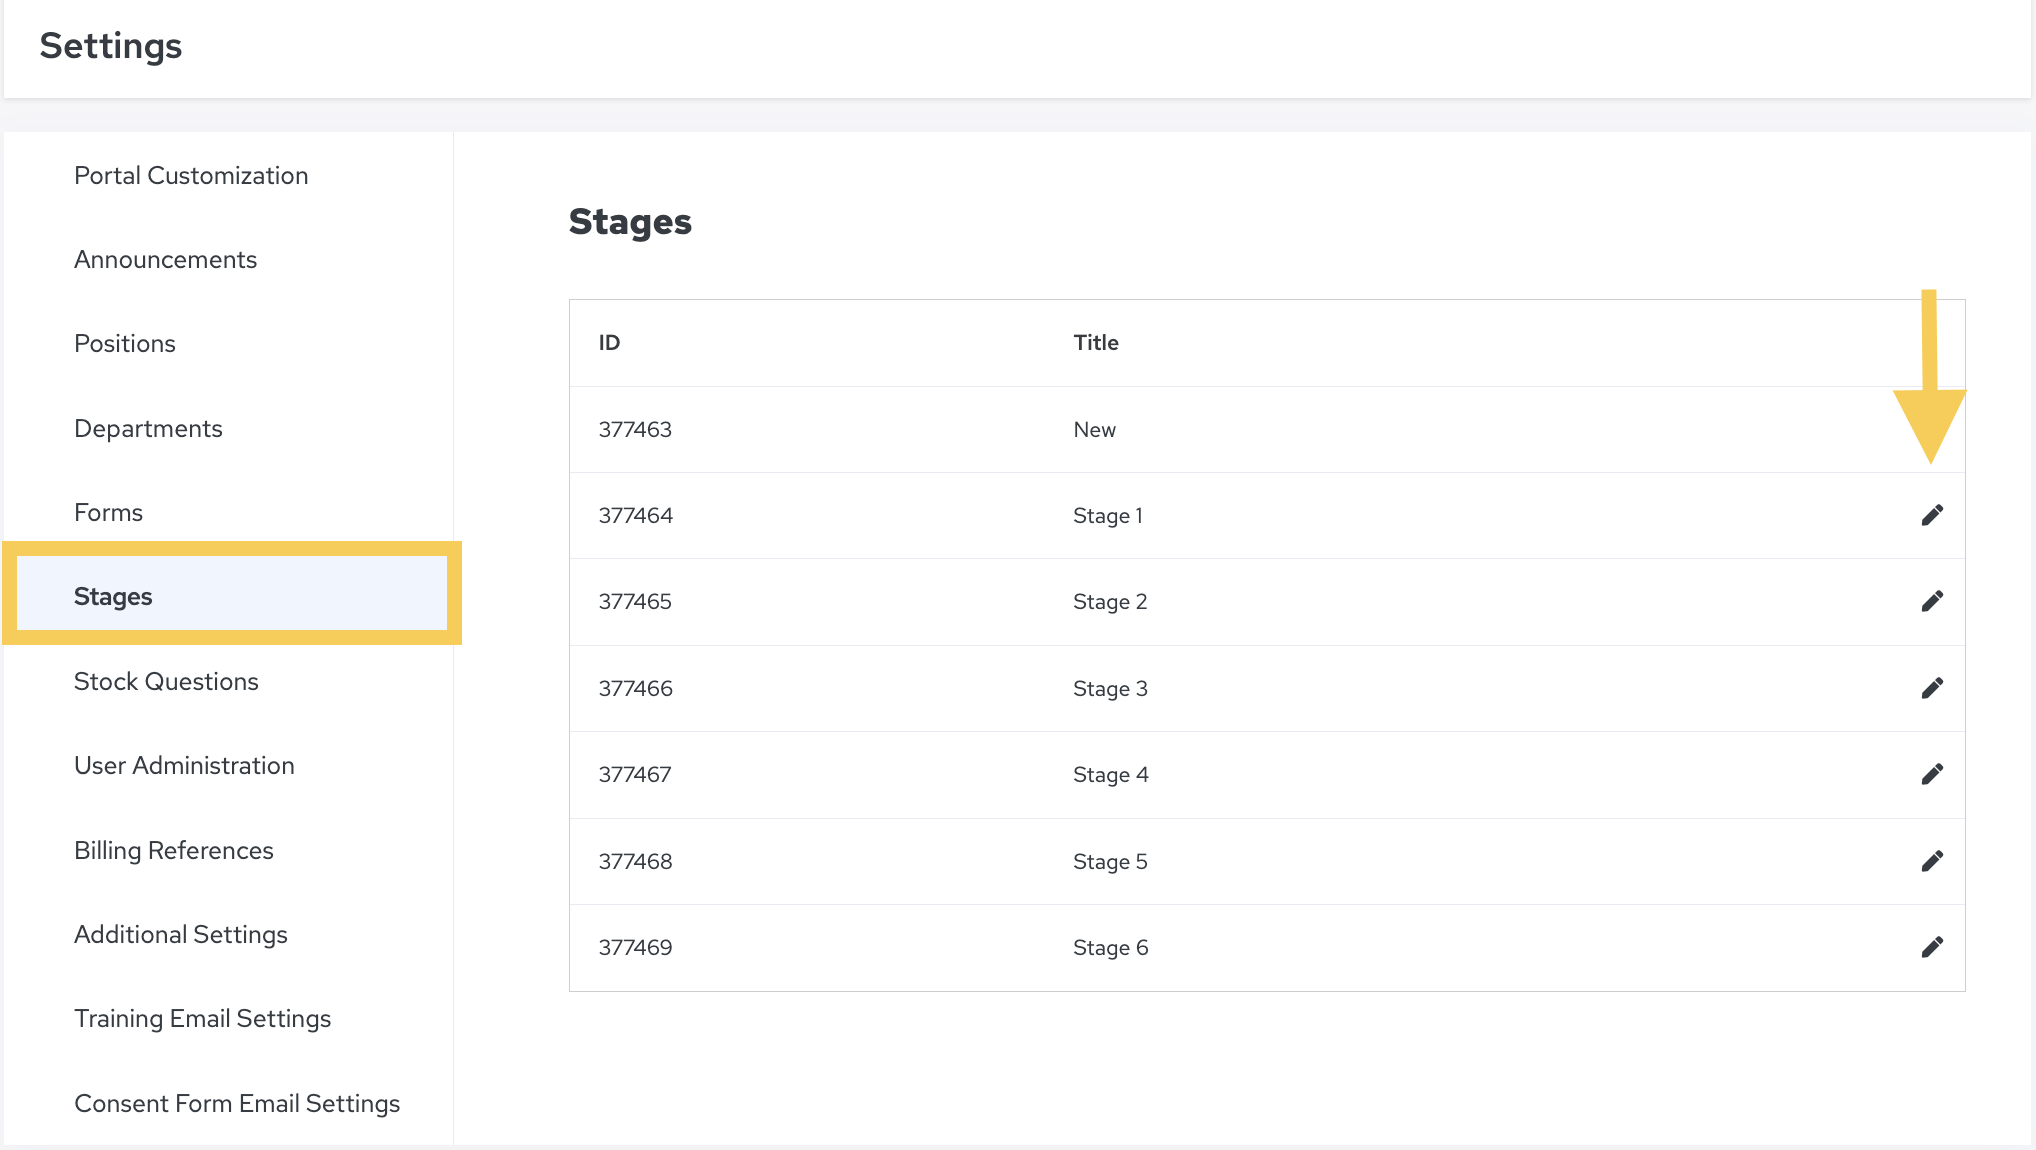Open Billing References page
The height and width of the screenshot is (1150, 2036).
coord(174,851)
